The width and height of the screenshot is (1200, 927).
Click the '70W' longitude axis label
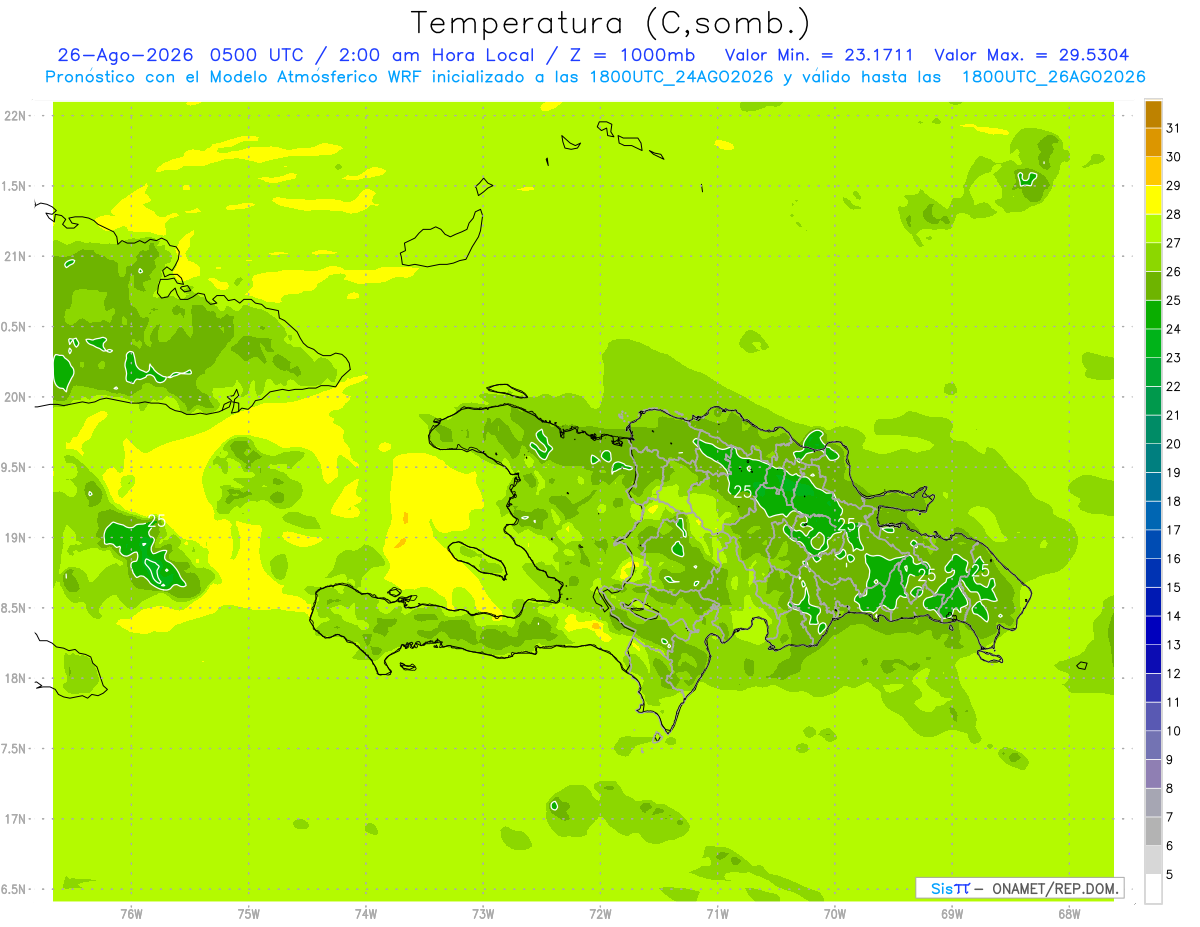tap(835, 913)
